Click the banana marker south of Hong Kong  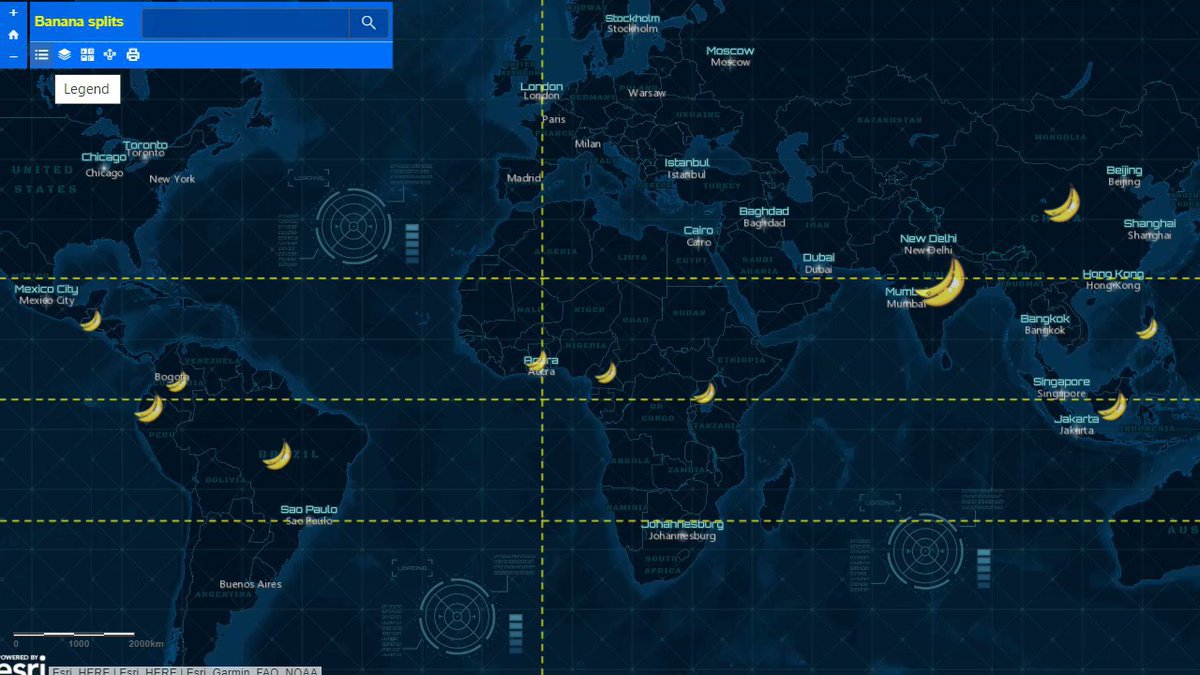1146,329
